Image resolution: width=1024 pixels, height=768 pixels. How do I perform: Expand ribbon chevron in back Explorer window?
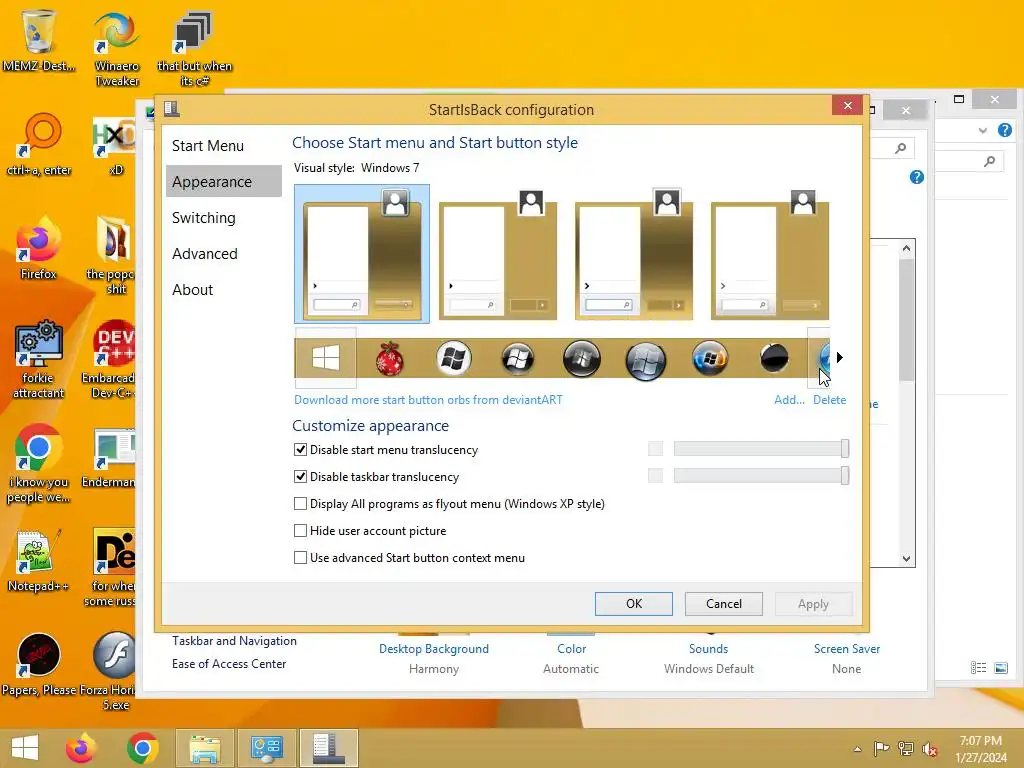(983, 131)
